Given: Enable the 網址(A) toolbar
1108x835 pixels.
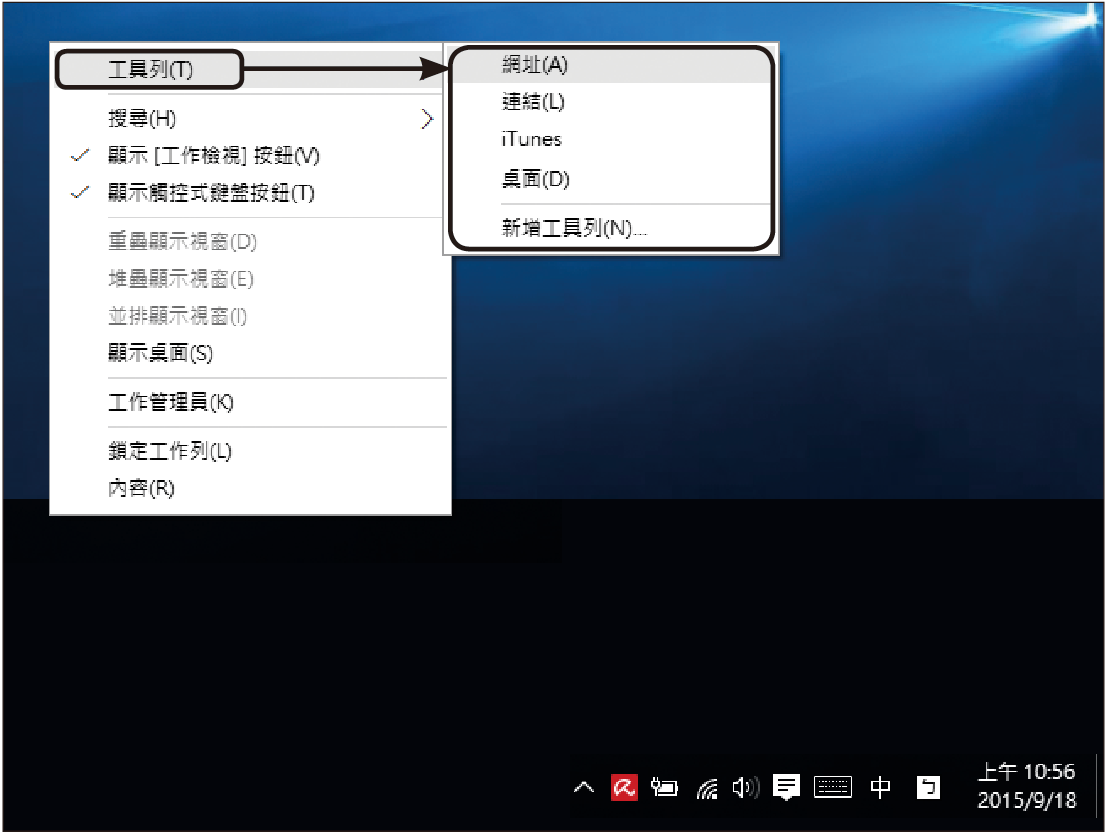Looking at the screenshot, I should (x=611, y=65).
